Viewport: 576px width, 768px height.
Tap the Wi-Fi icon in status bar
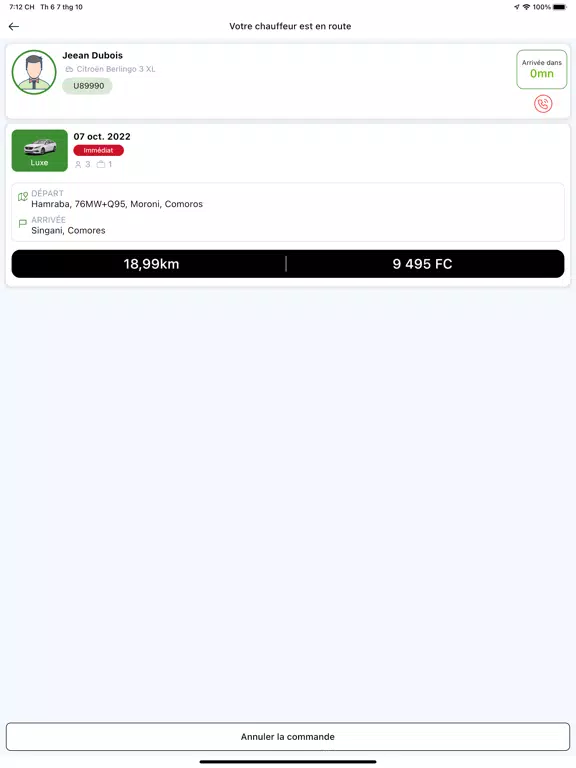click(527, 7)
